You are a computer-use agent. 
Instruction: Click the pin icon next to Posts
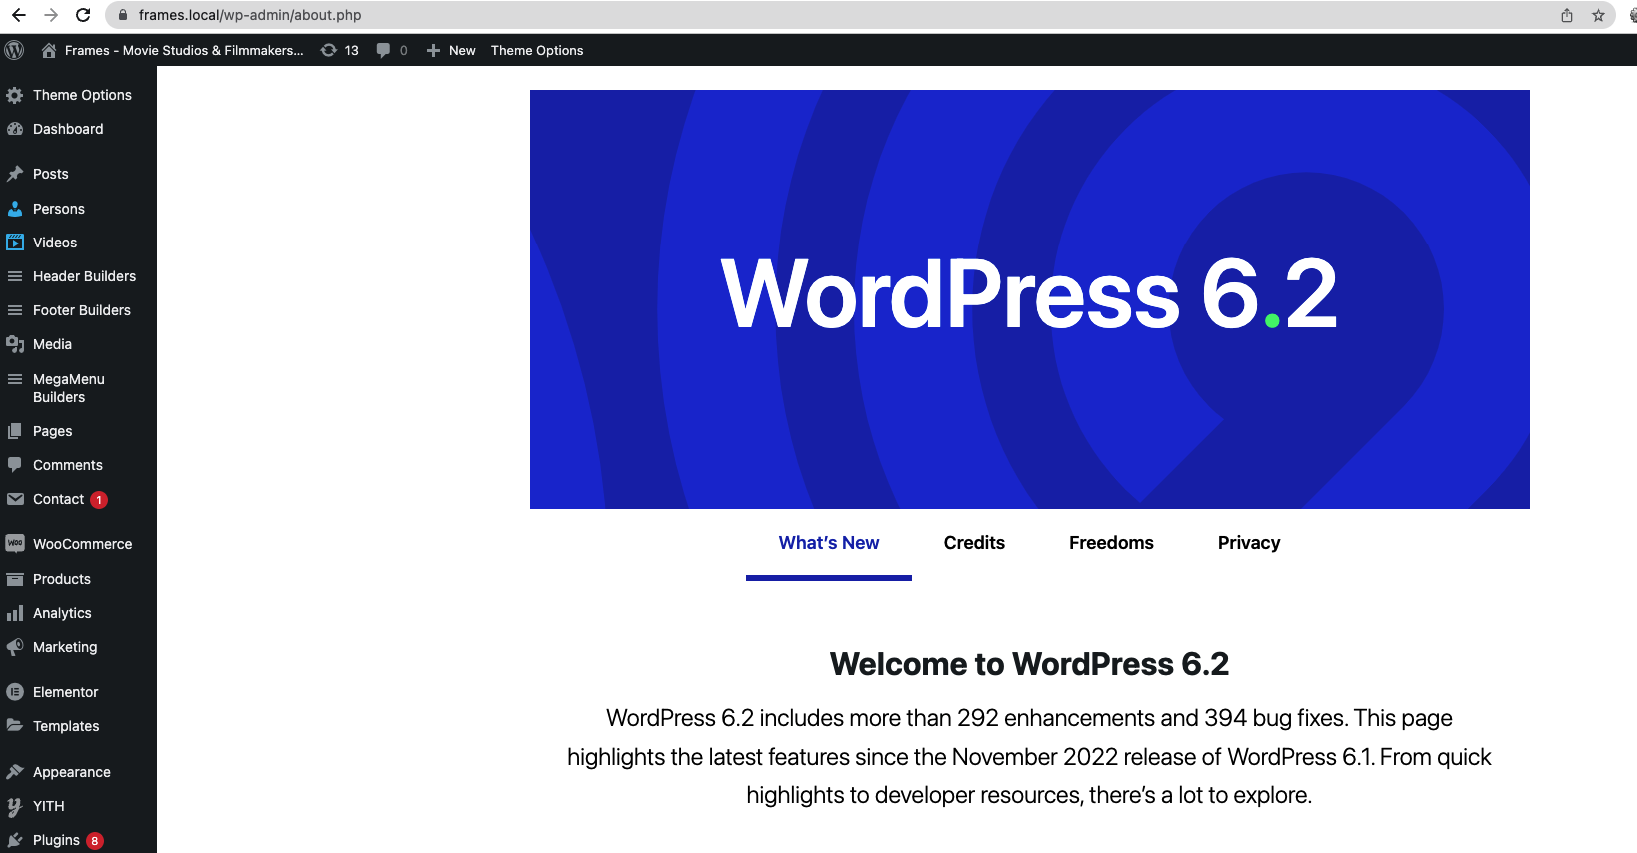(15, 174)
